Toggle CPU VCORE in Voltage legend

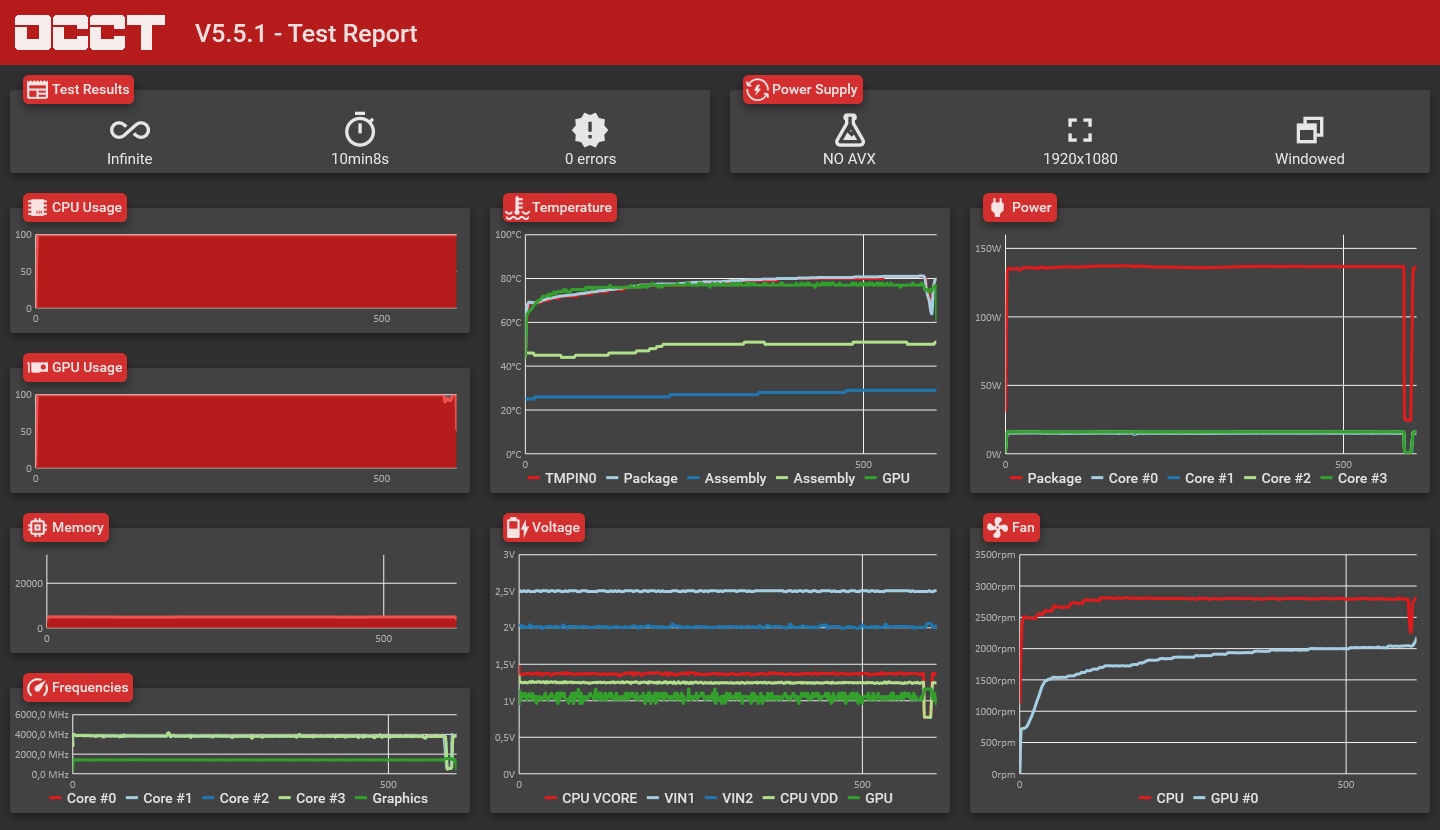click(591, 798)
